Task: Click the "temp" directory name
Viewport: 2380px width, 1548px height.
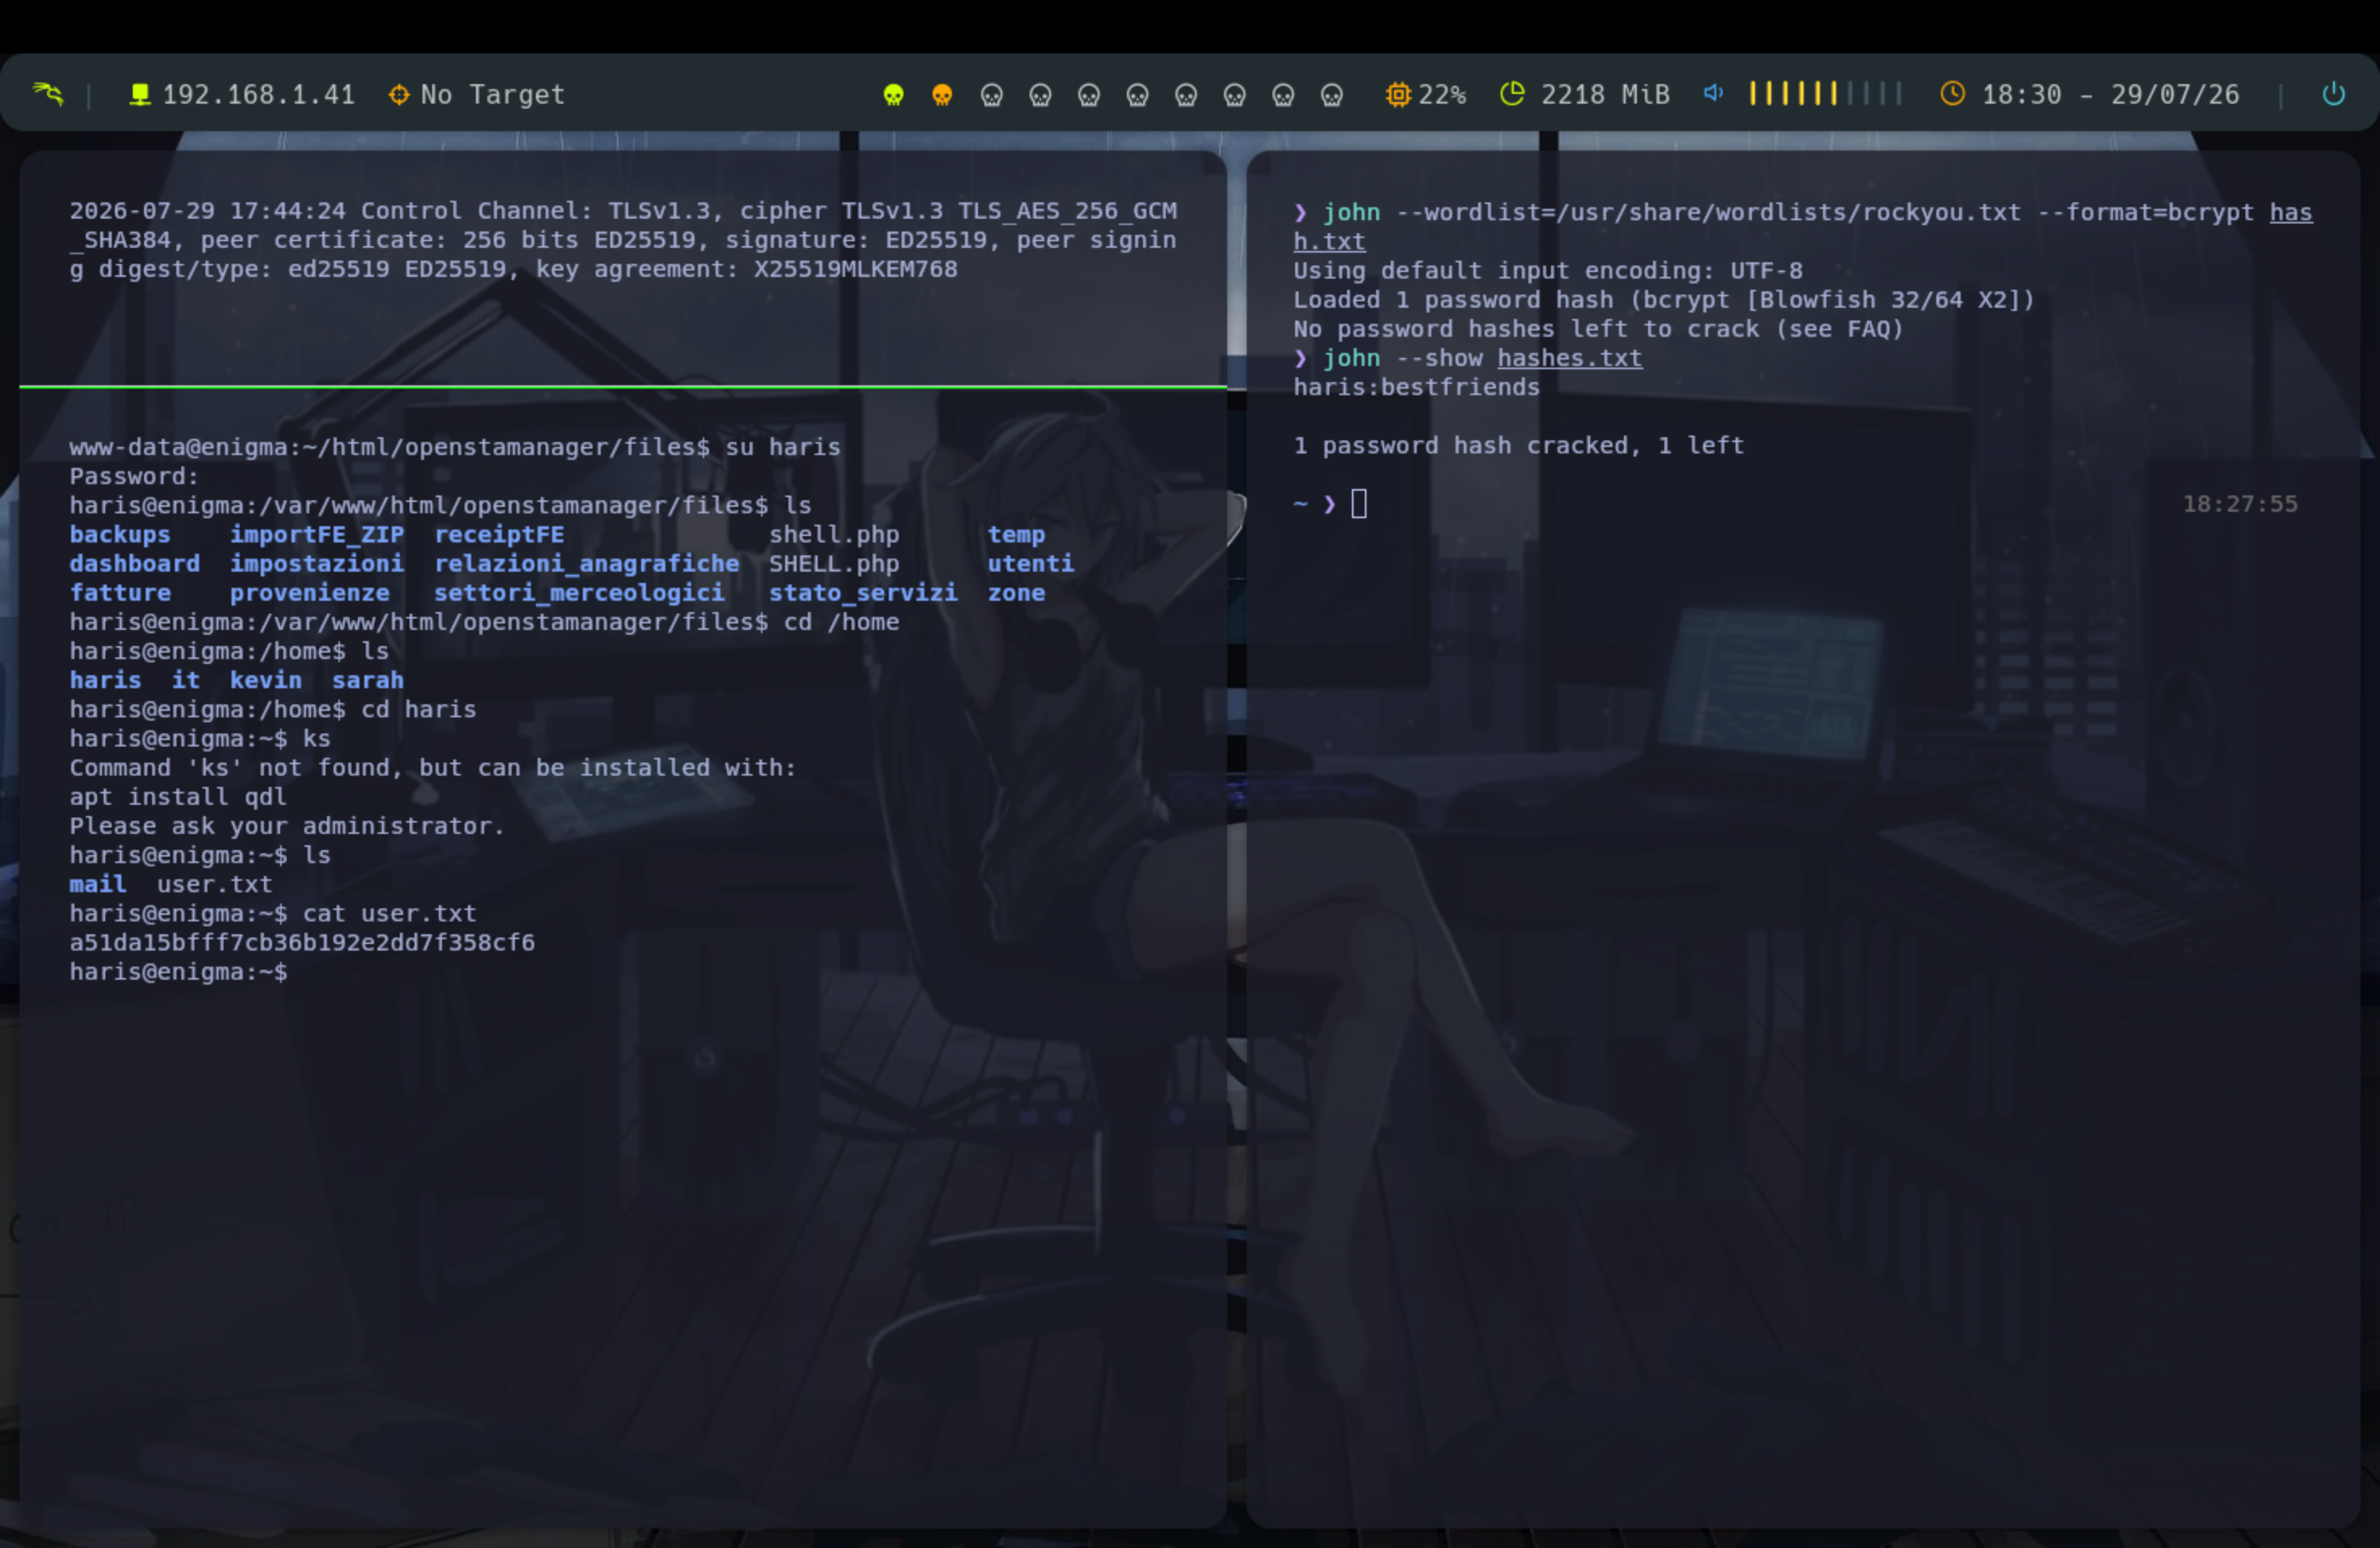Action: (1016, 535)
